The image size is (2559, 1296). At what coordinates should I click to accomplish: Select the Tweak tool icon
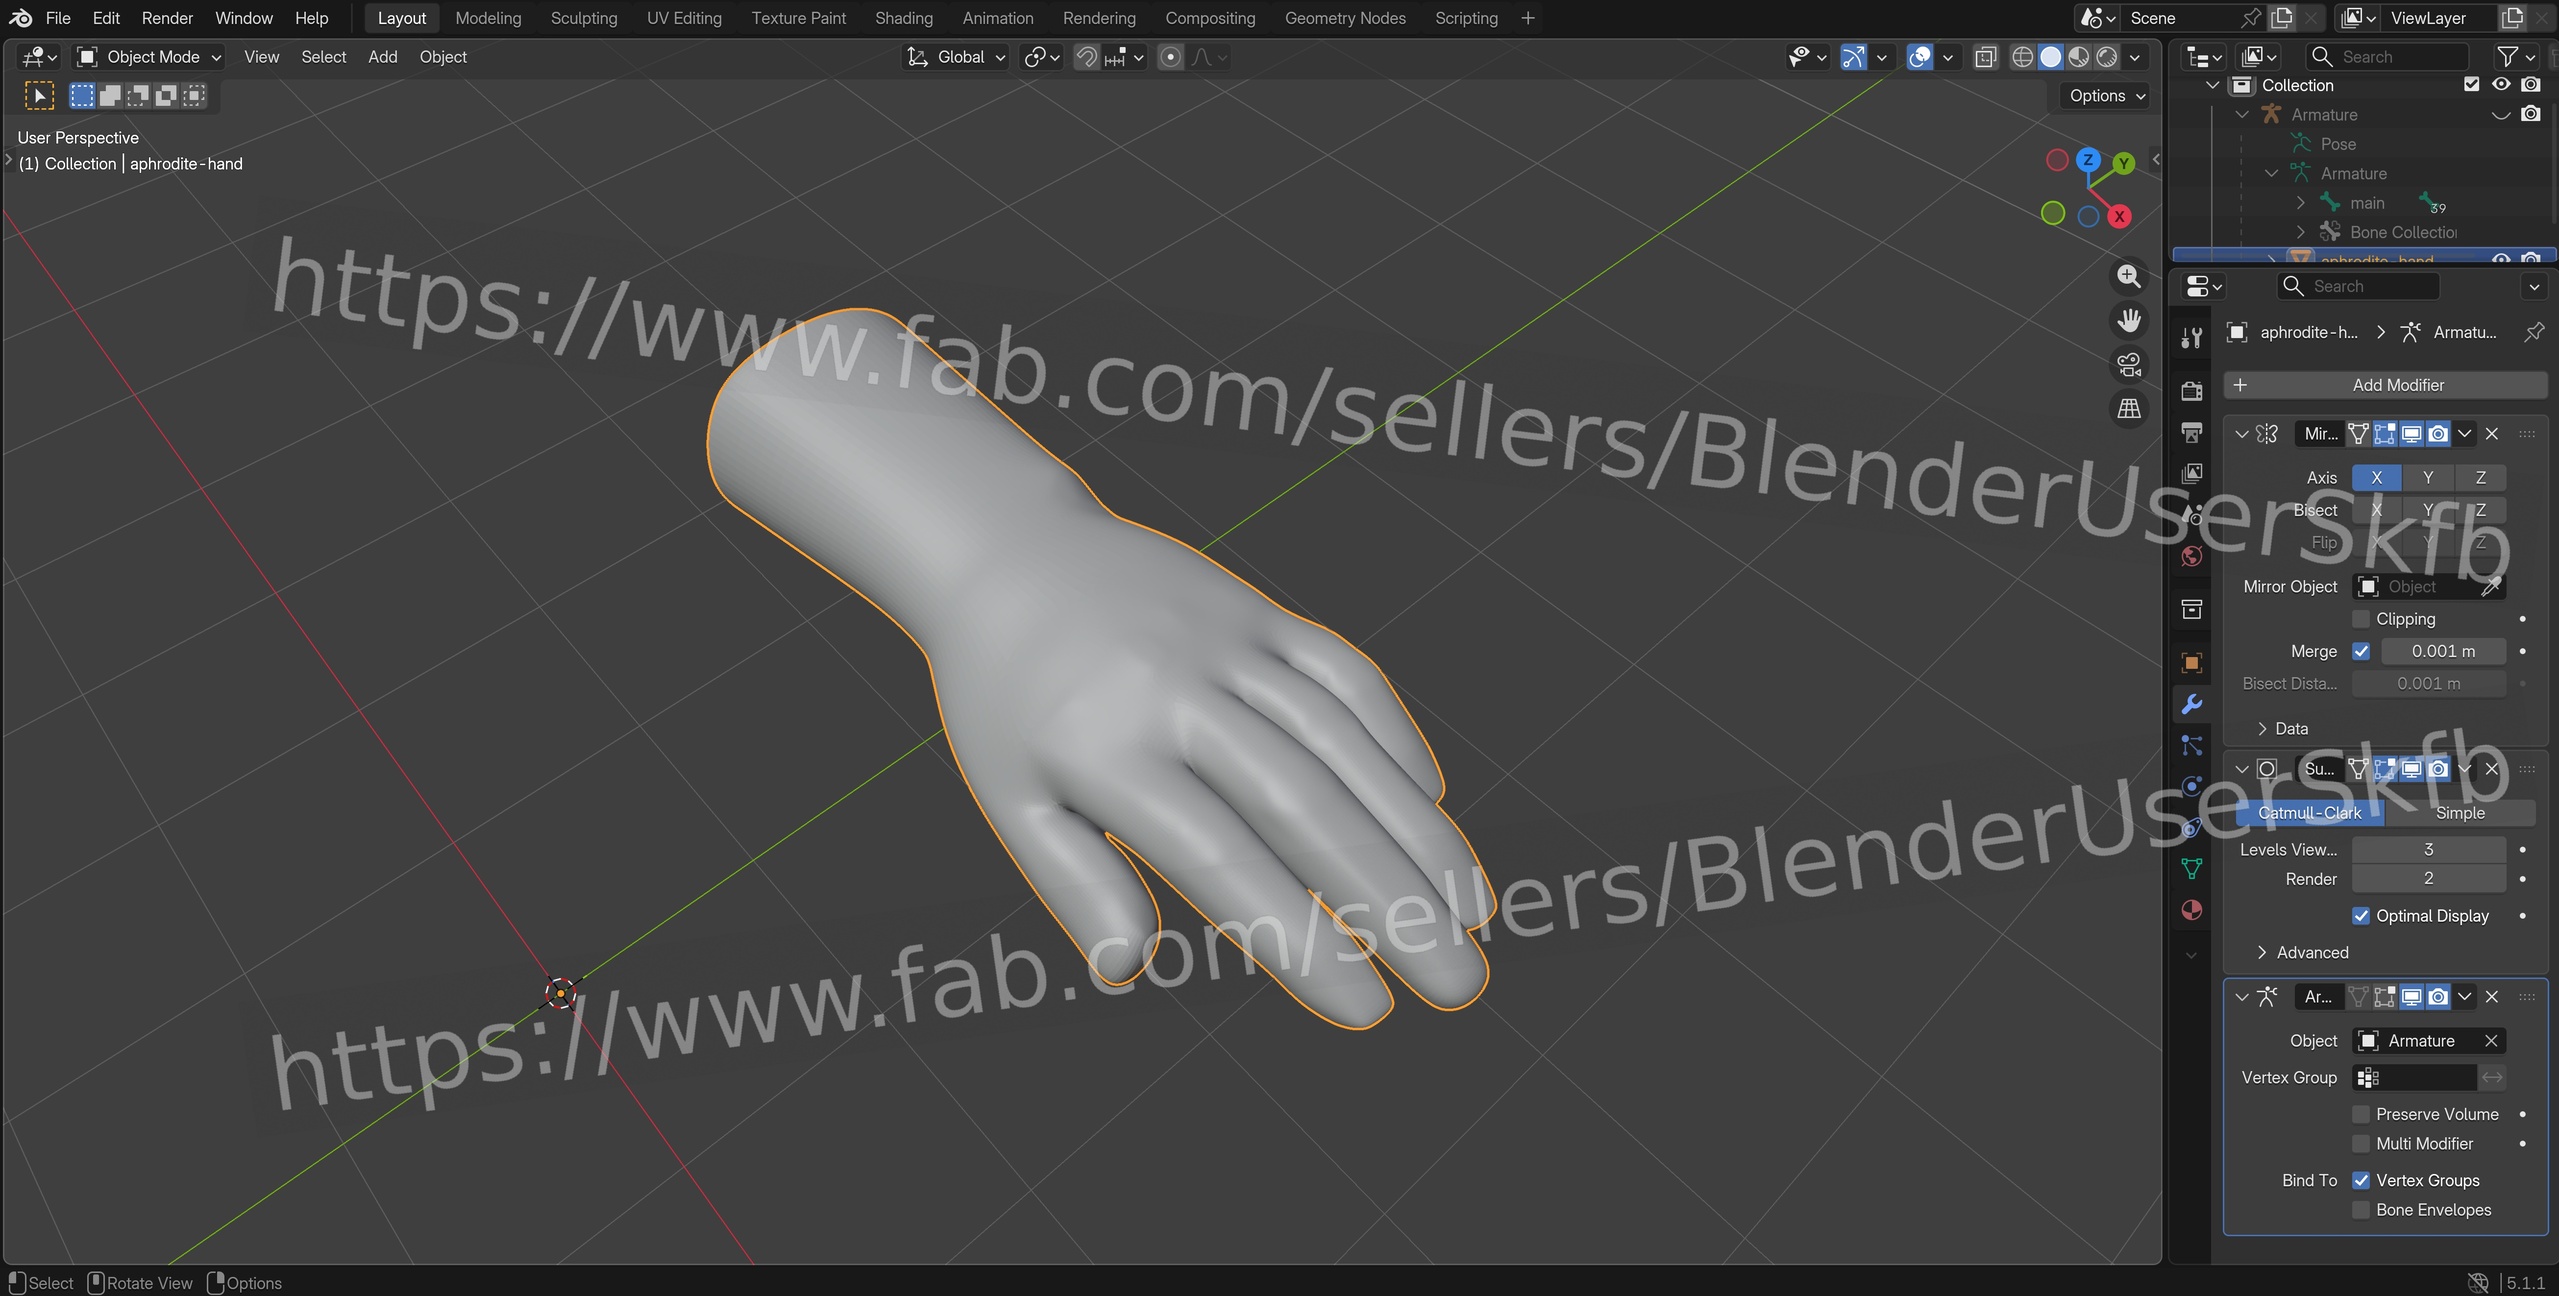39,95
